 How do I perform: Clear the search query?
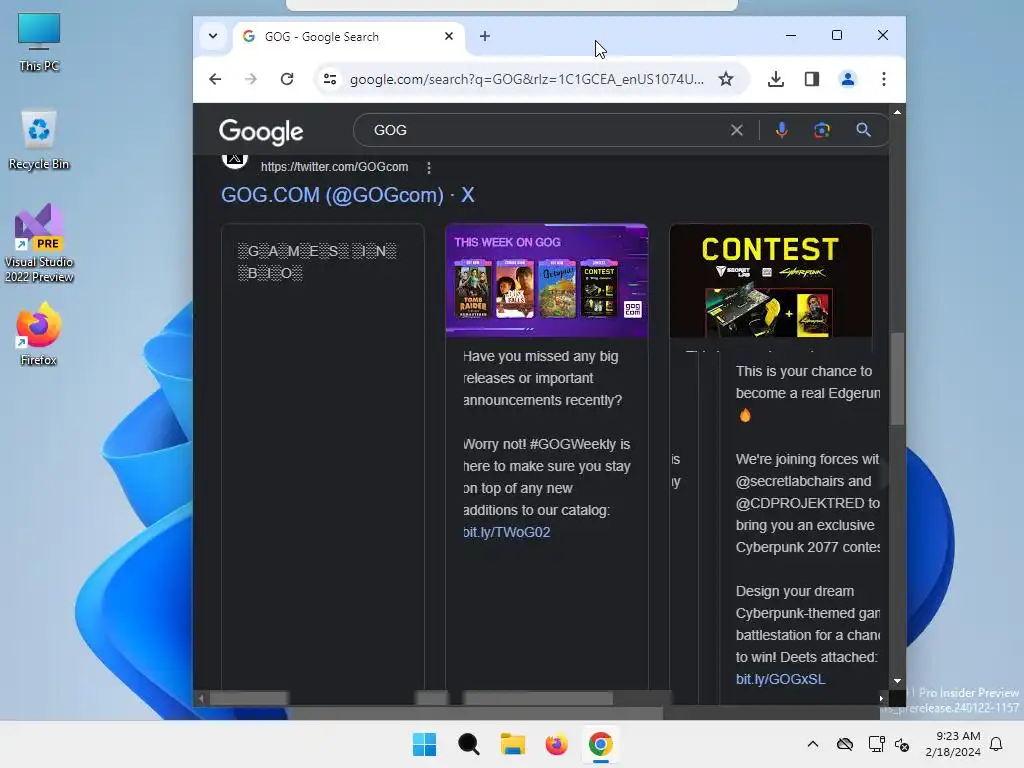(737, 130)
